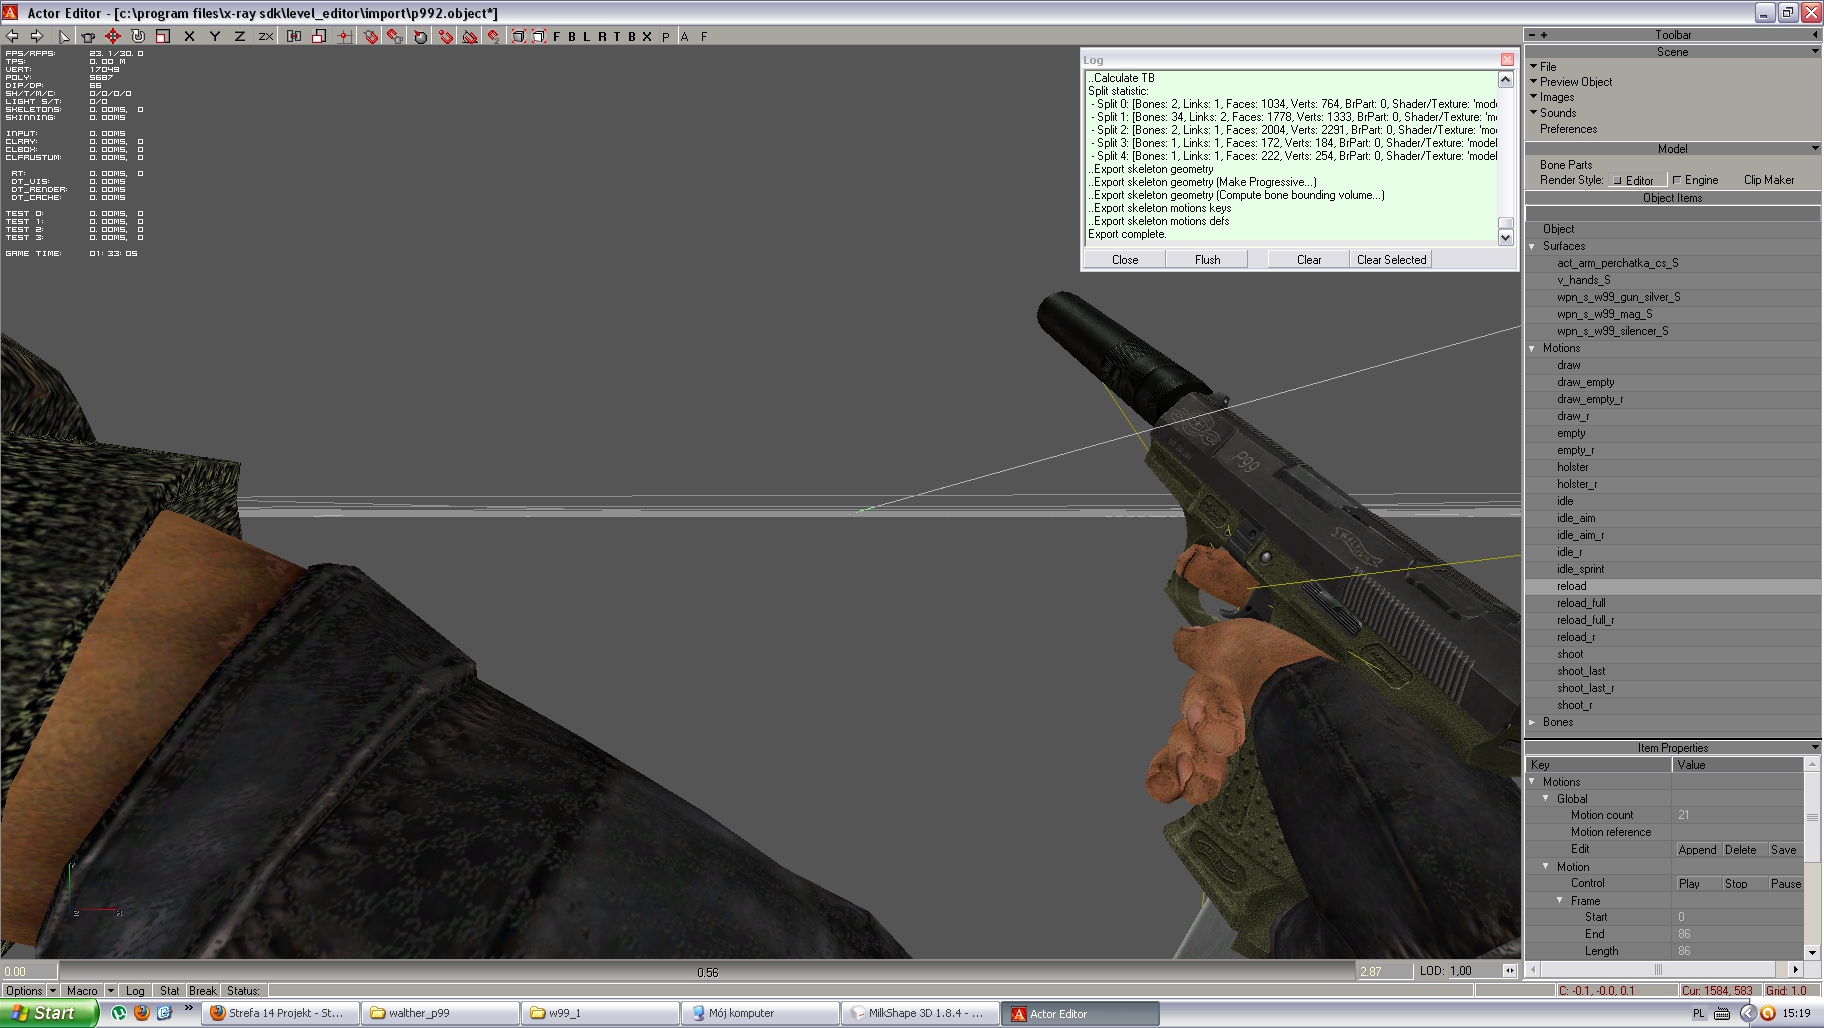Click the Undo arrow in the toolbar
Viewport: 1824px width, 1028px height.
click(x=13, y=36)
